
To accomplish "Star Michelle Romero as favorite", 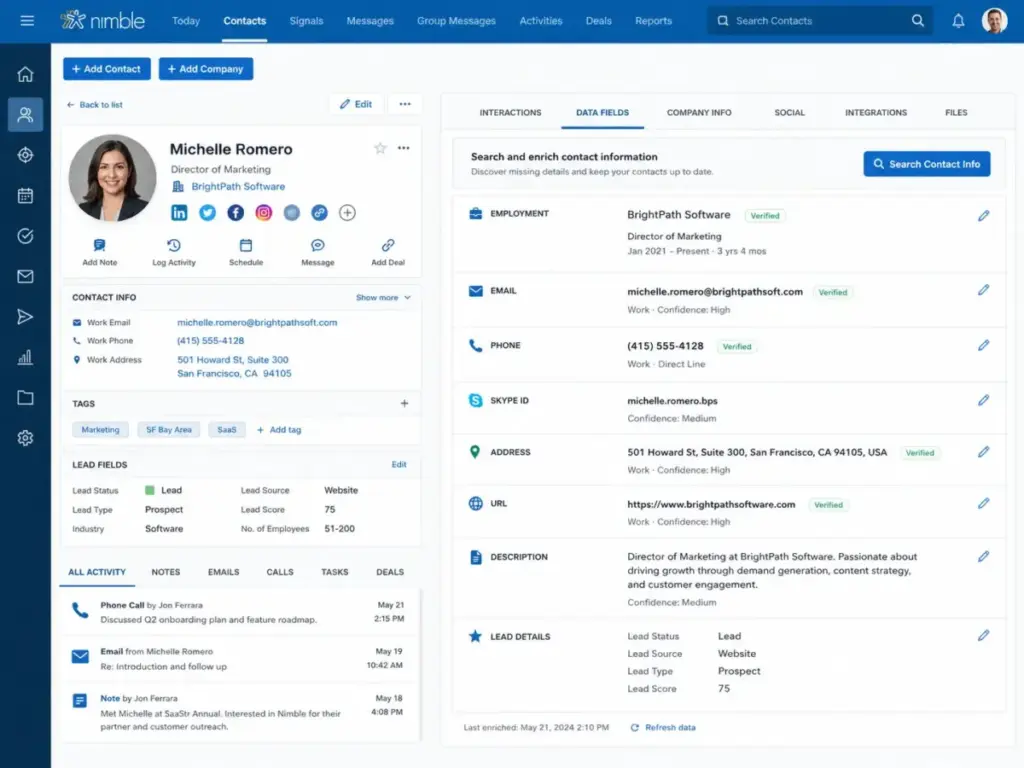I will (x=380, y=148).
